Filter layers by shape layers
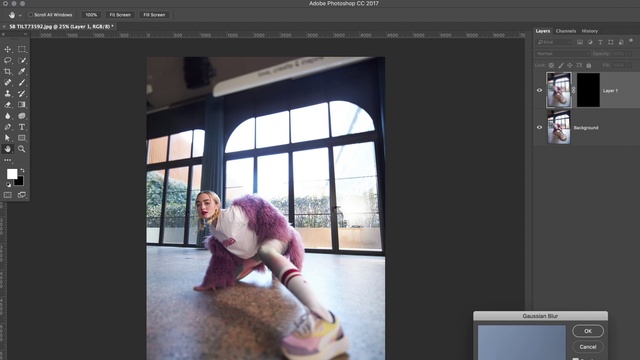 [x=611, y=42]
